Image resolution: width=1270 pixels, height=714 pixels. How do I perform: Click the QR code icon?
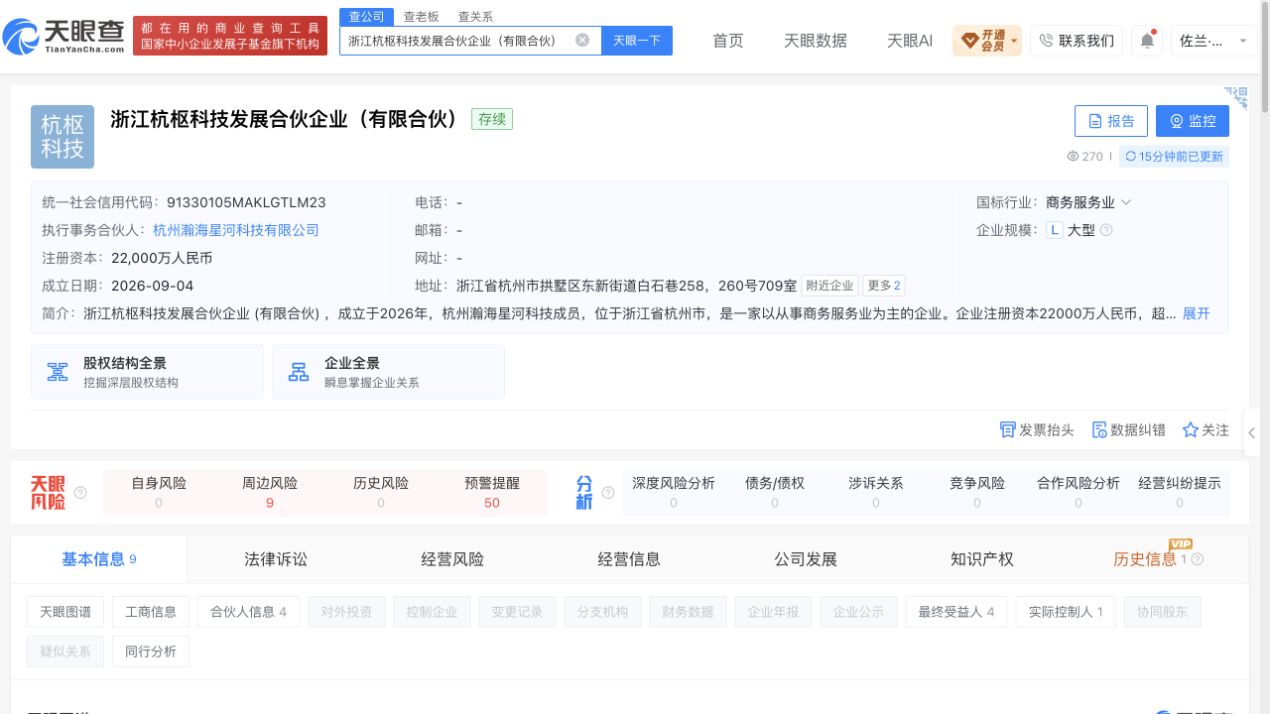point(1236,97)
